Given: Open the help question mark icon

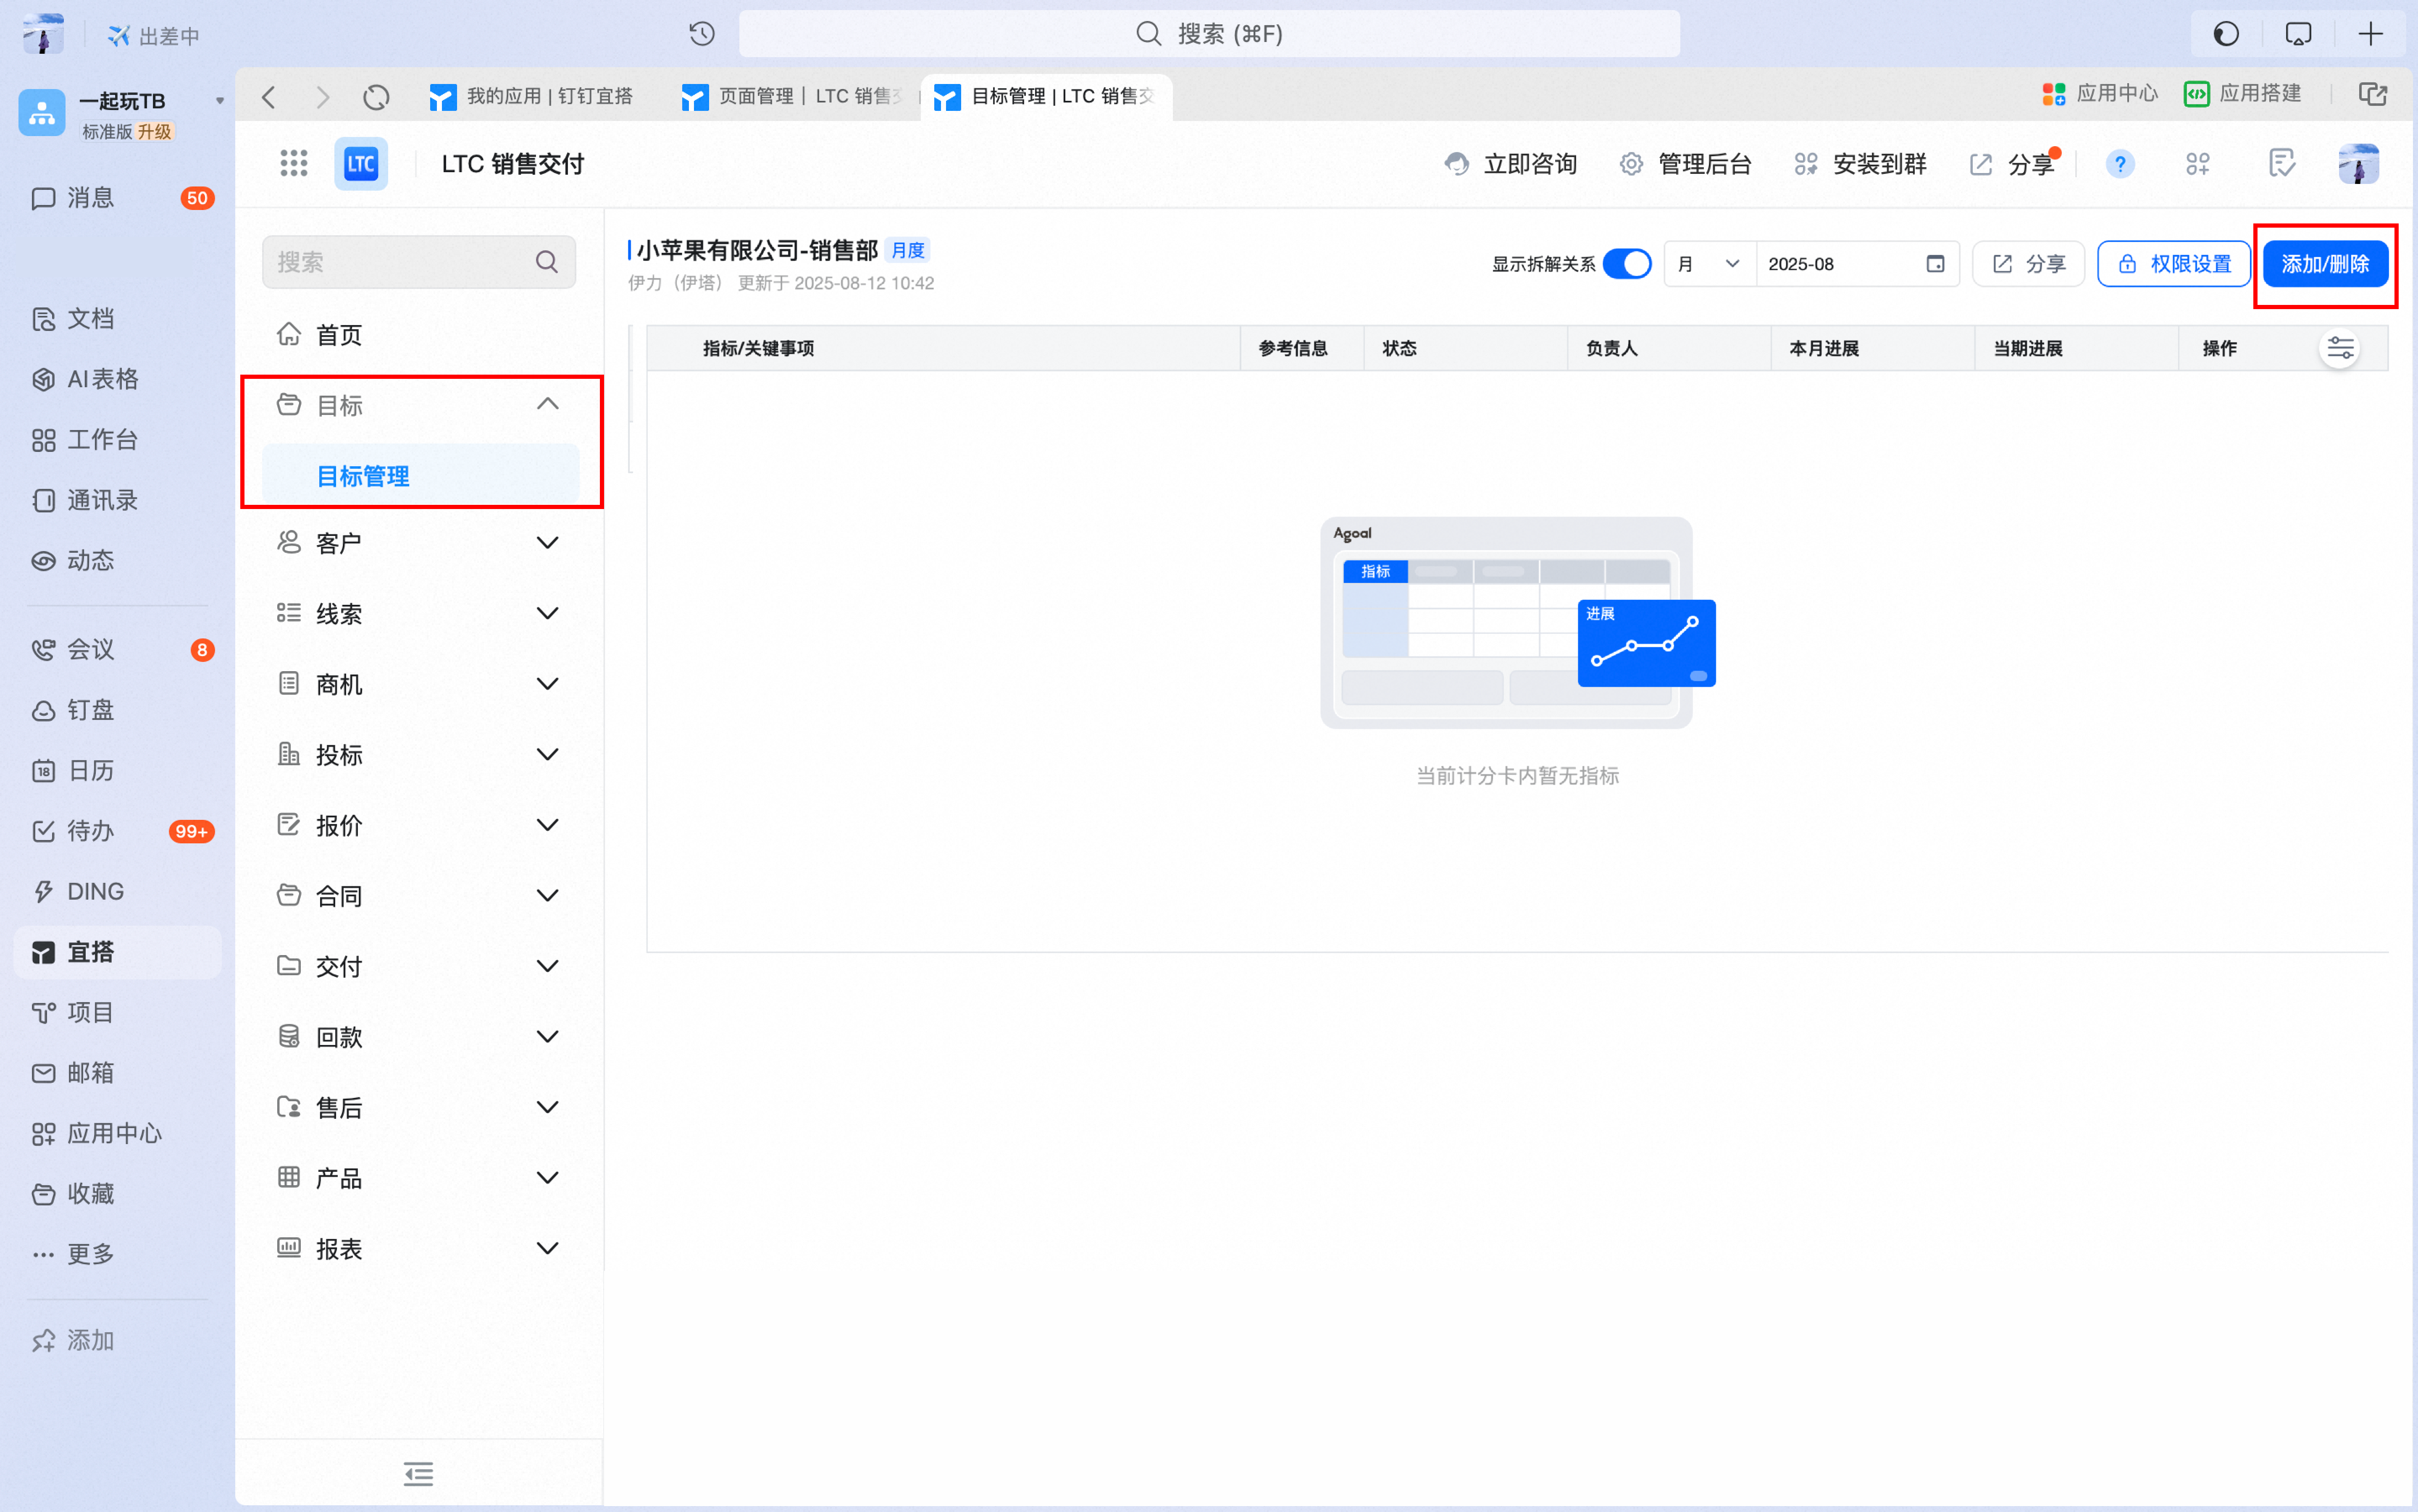Looking at the screenshot, I should coord(2120,164).
